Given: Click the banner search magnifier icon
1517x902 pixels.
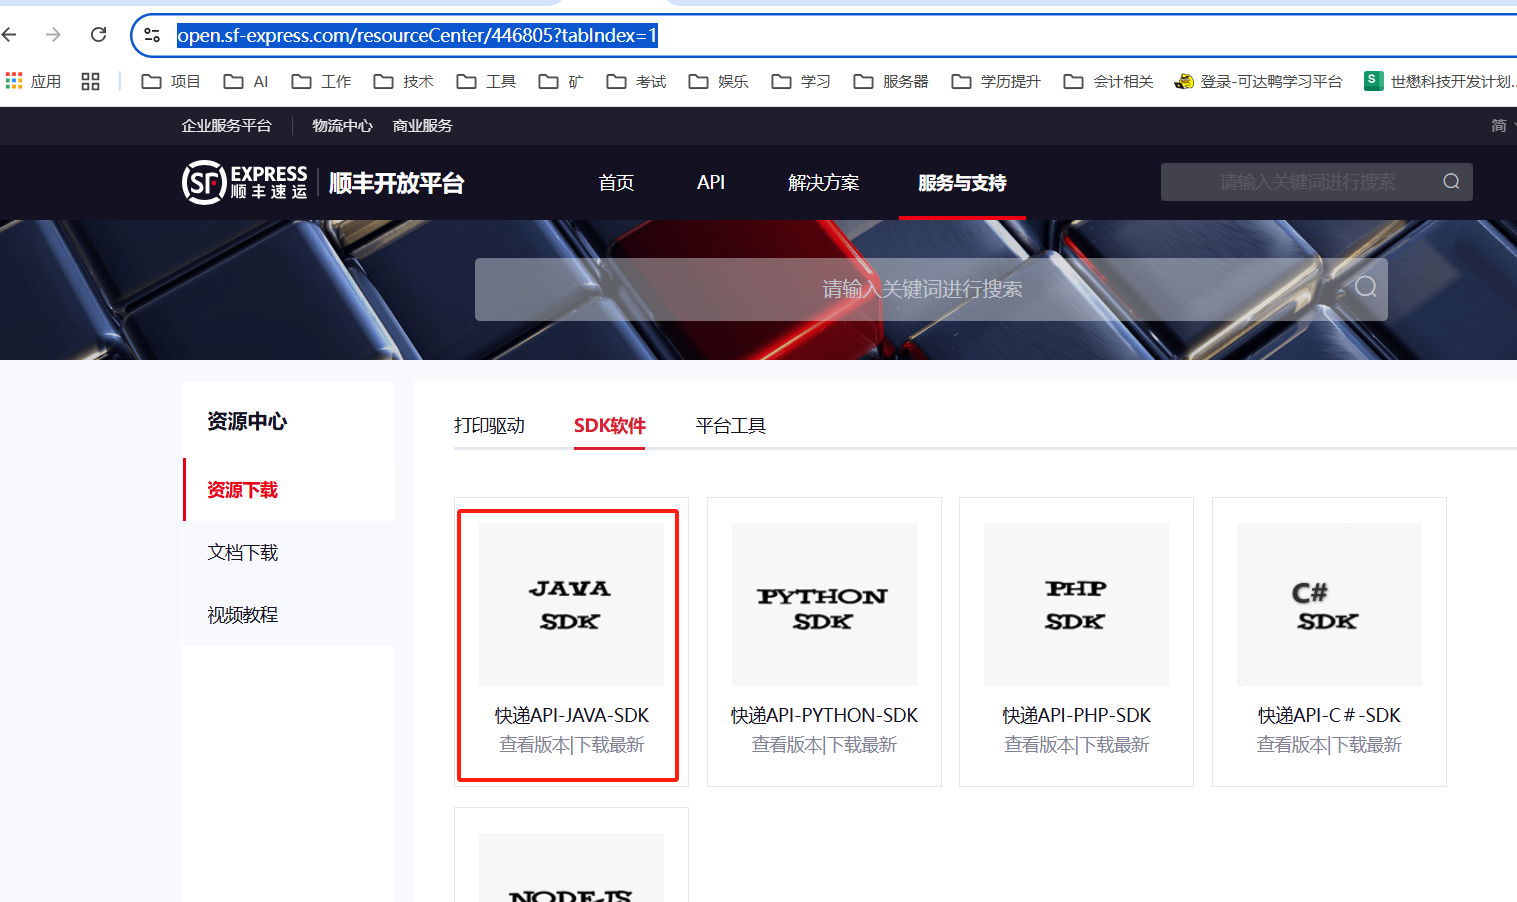Looking at the screenshot, I should point(1366,288).
